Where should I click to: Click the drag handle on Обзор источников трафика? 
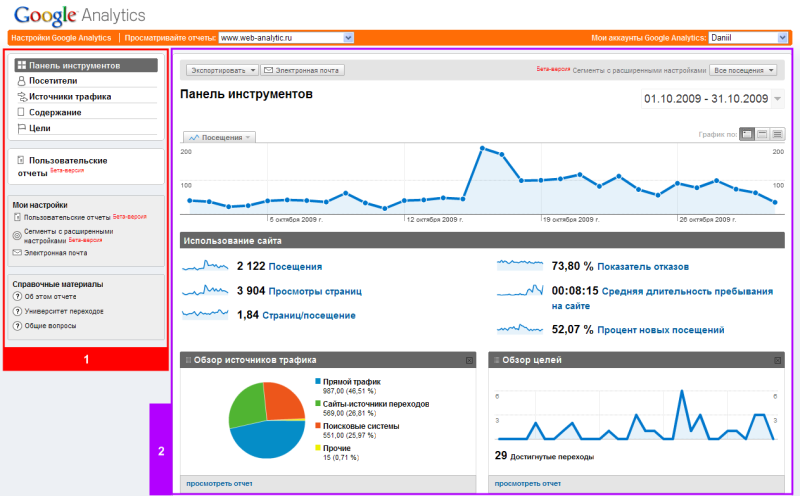point(188,360)
